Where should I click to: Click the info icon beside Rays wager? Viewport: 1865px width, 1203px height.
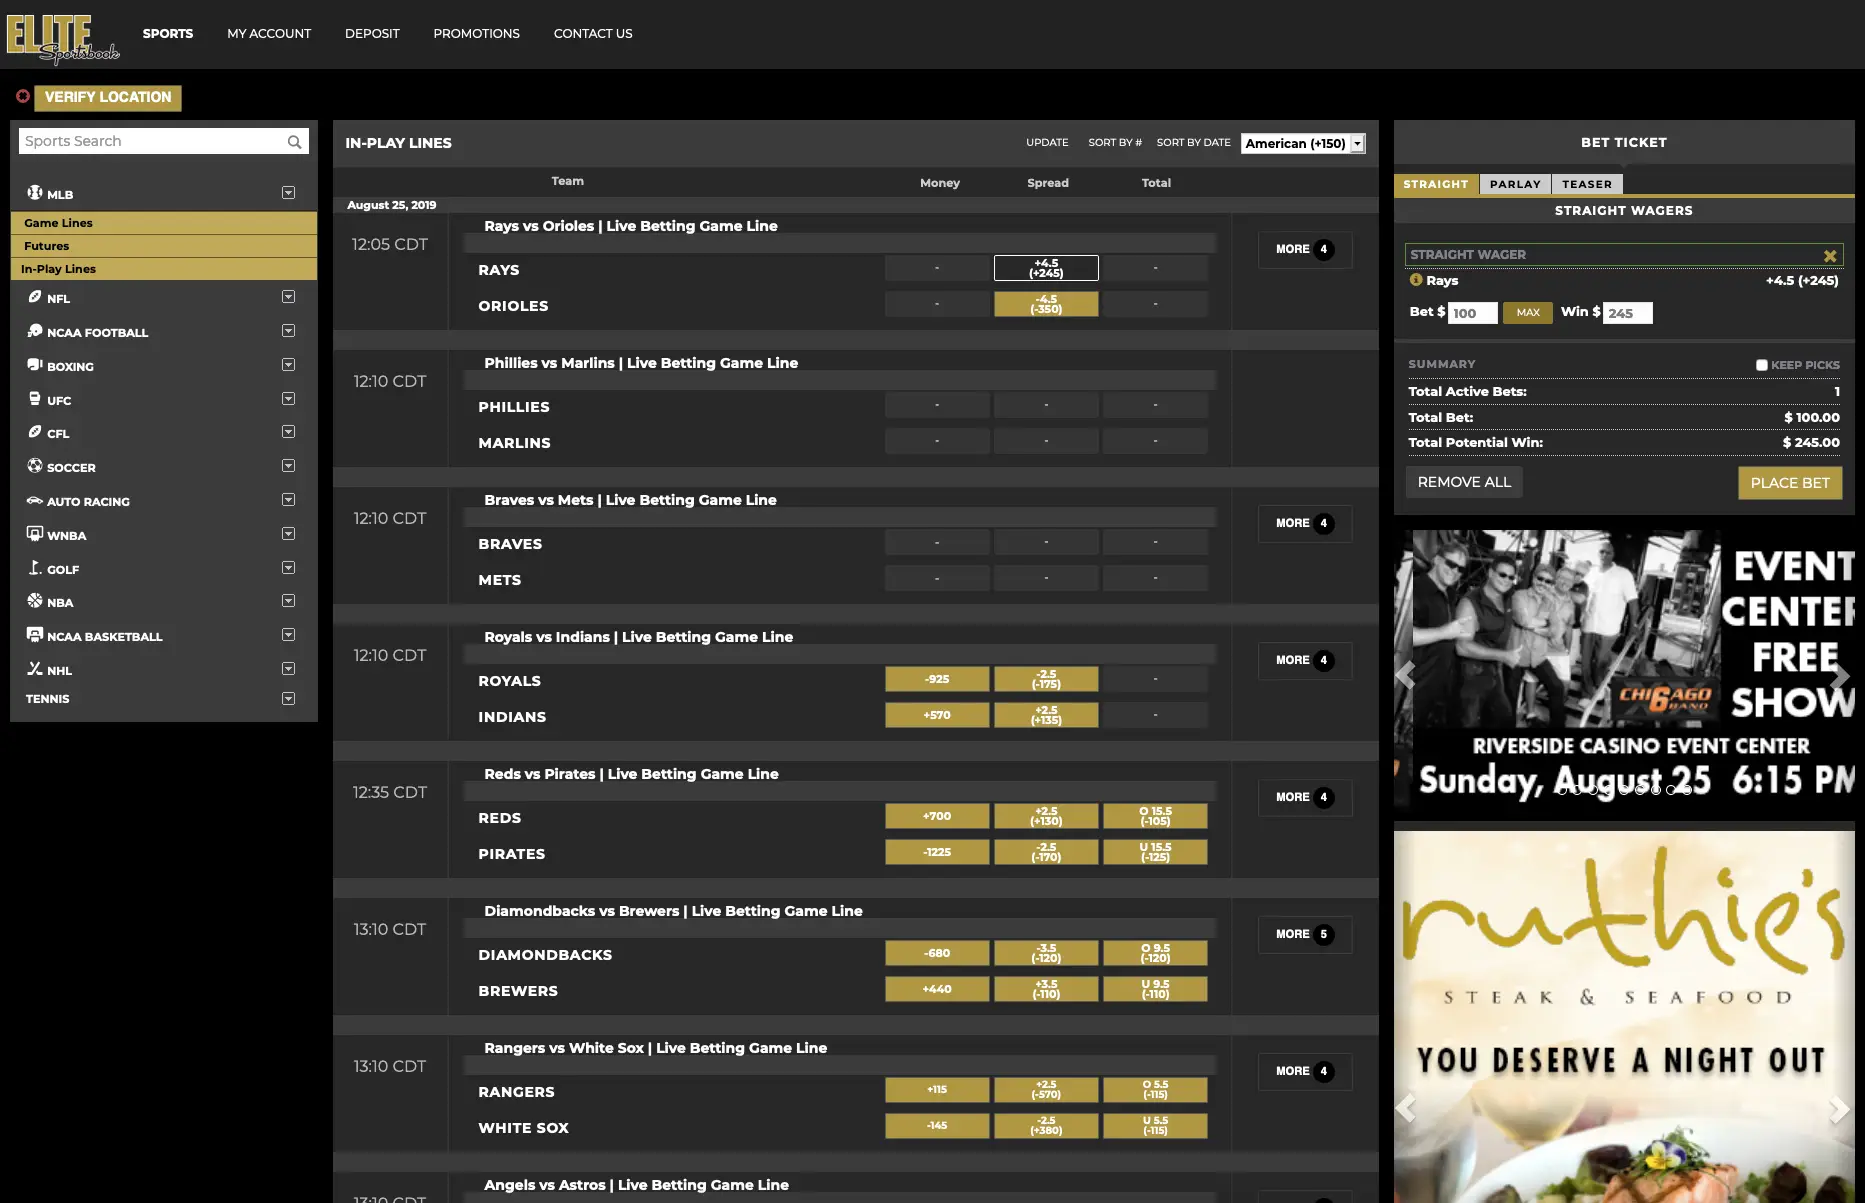coord(1416,280)
